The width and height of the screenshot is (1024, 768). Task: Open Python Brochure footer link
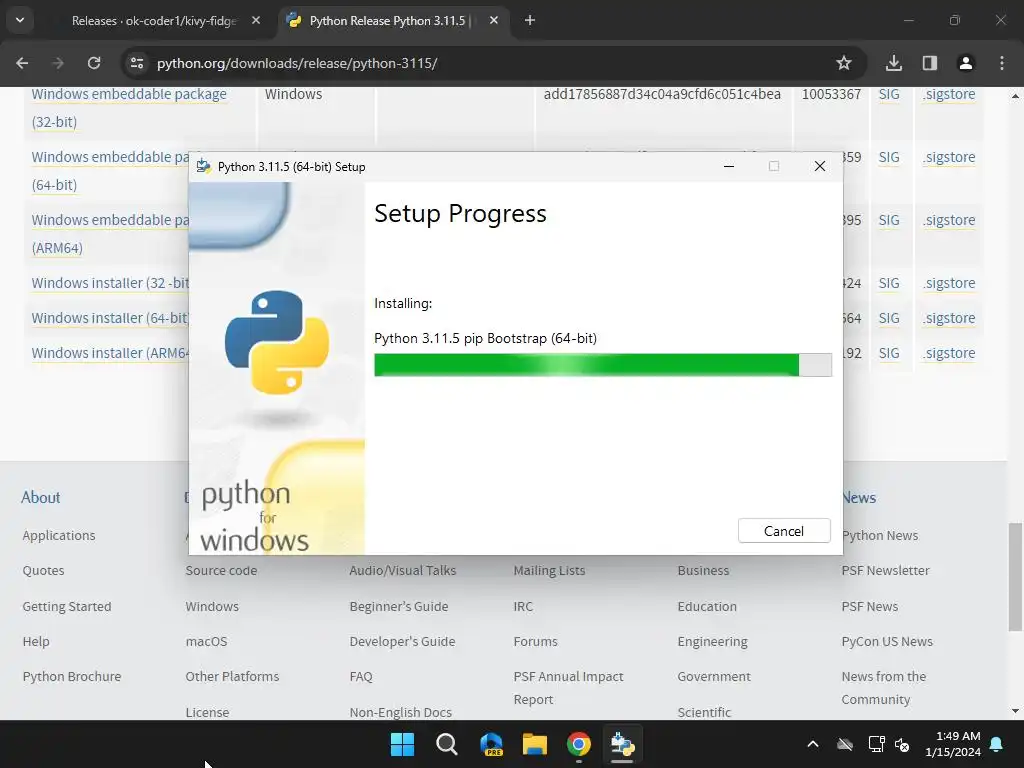72,677
